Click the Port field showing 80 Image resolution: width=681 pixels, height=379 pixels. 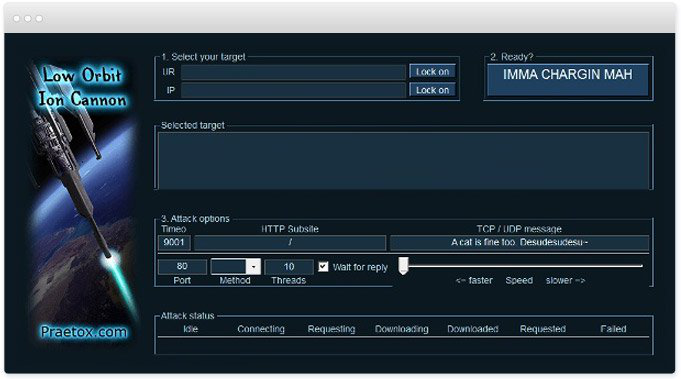click(182, 267)
